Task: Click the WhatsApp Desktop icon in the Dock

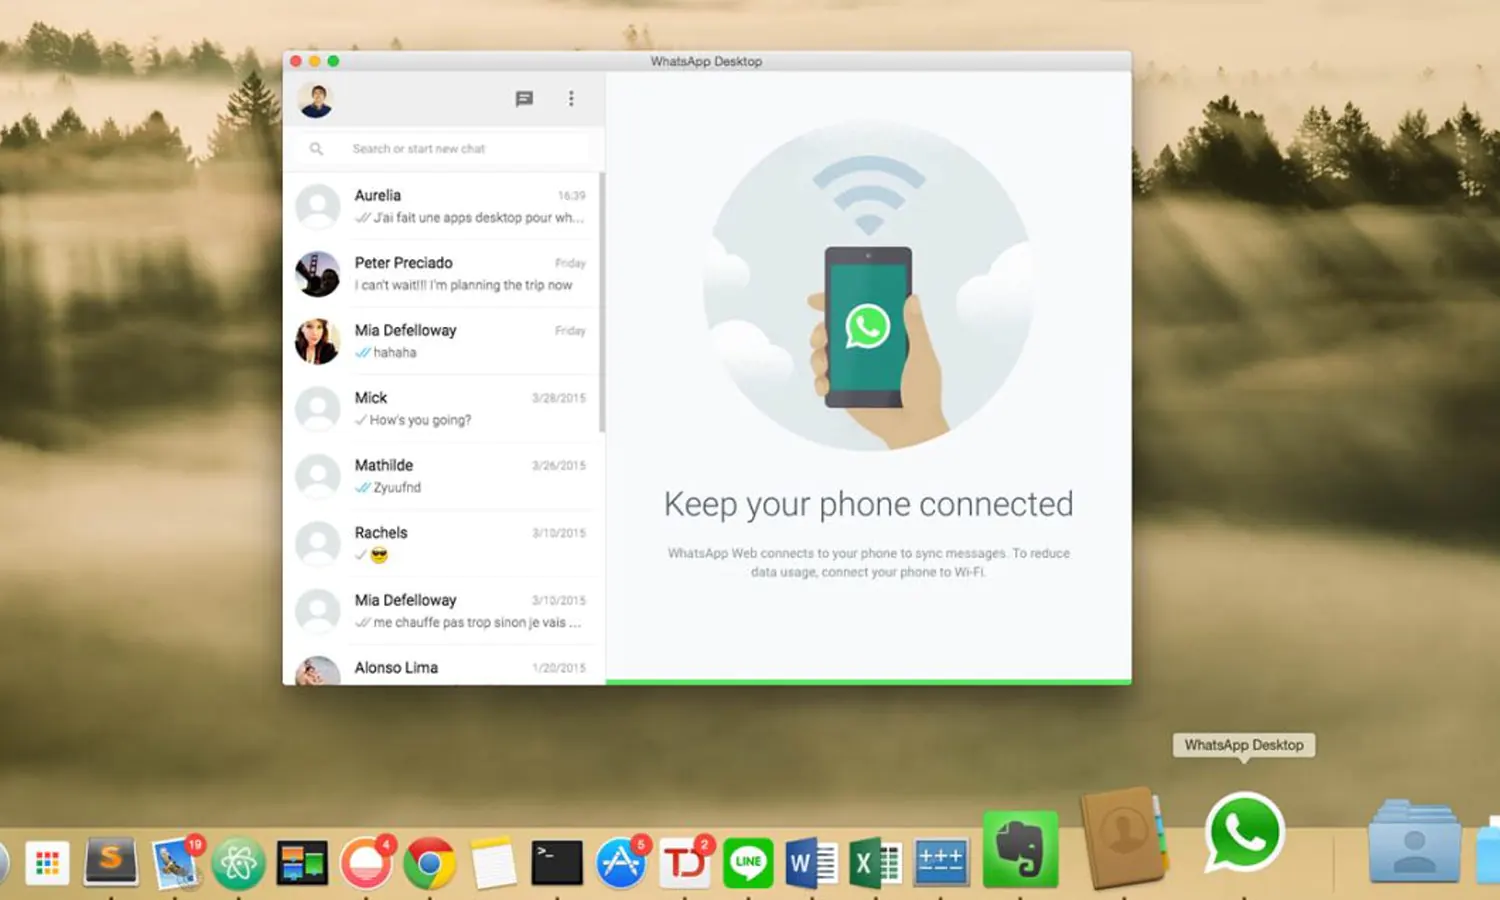Action: [x=1244, y=833]
